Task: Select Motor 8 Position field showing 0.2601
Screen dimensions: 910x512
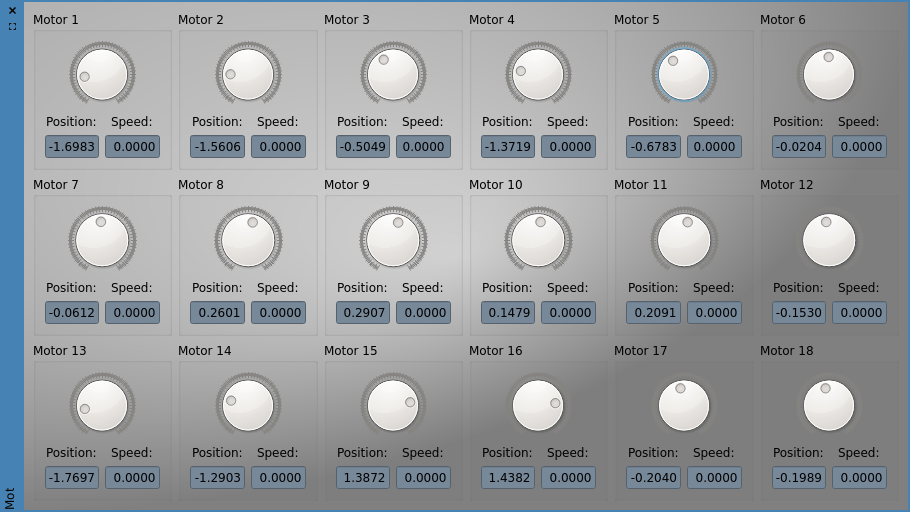Action: coord(217,312)
